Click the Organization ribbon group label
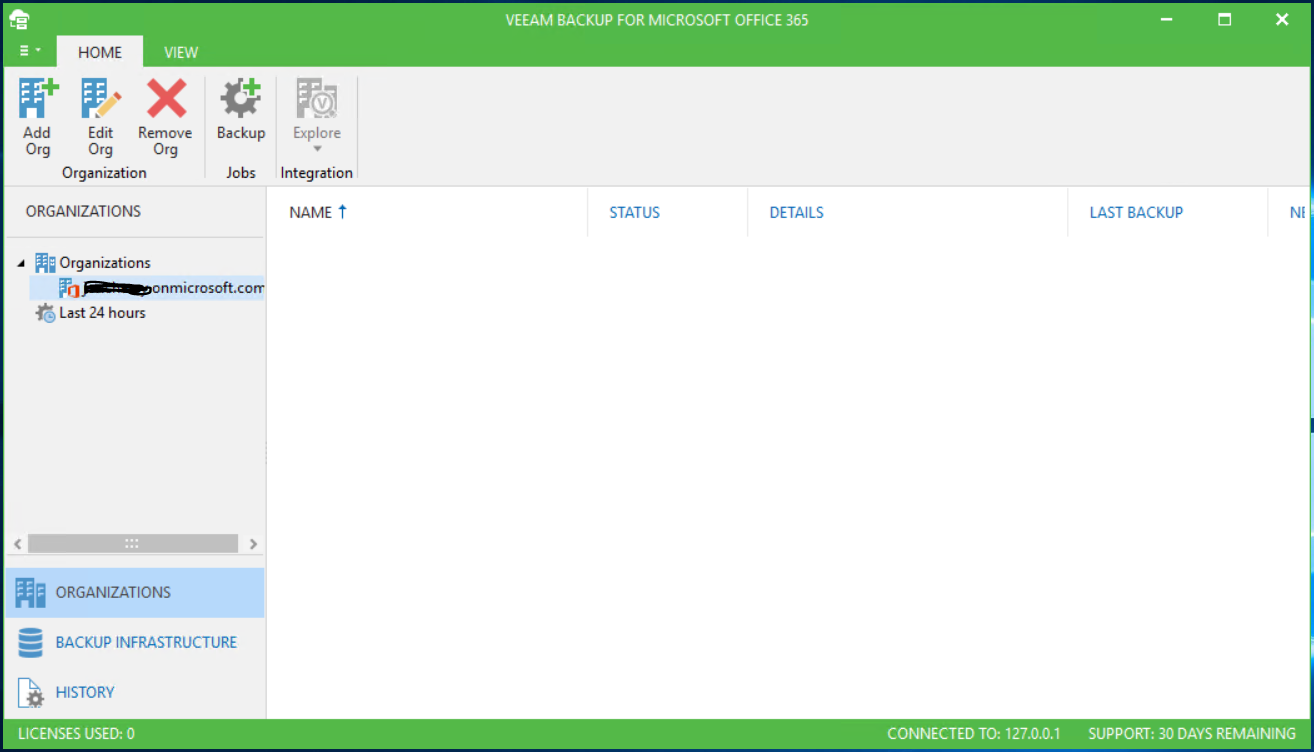This screenshot has width=1314, height=752. 104,173
